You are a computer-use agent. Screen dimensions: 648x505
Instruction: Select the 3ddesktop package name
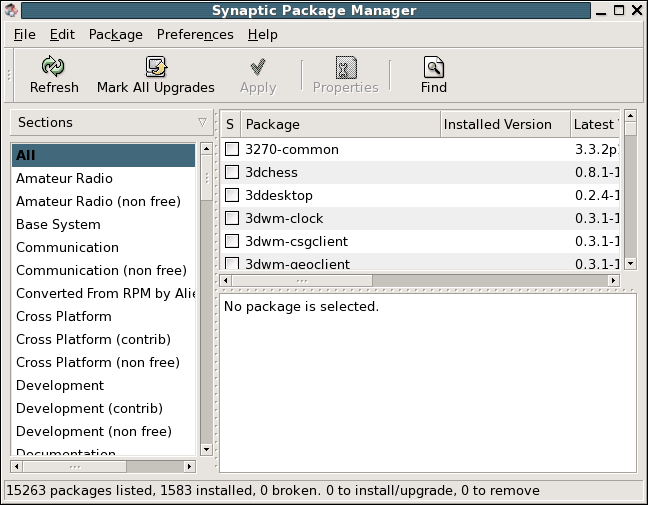click(279, 195)
